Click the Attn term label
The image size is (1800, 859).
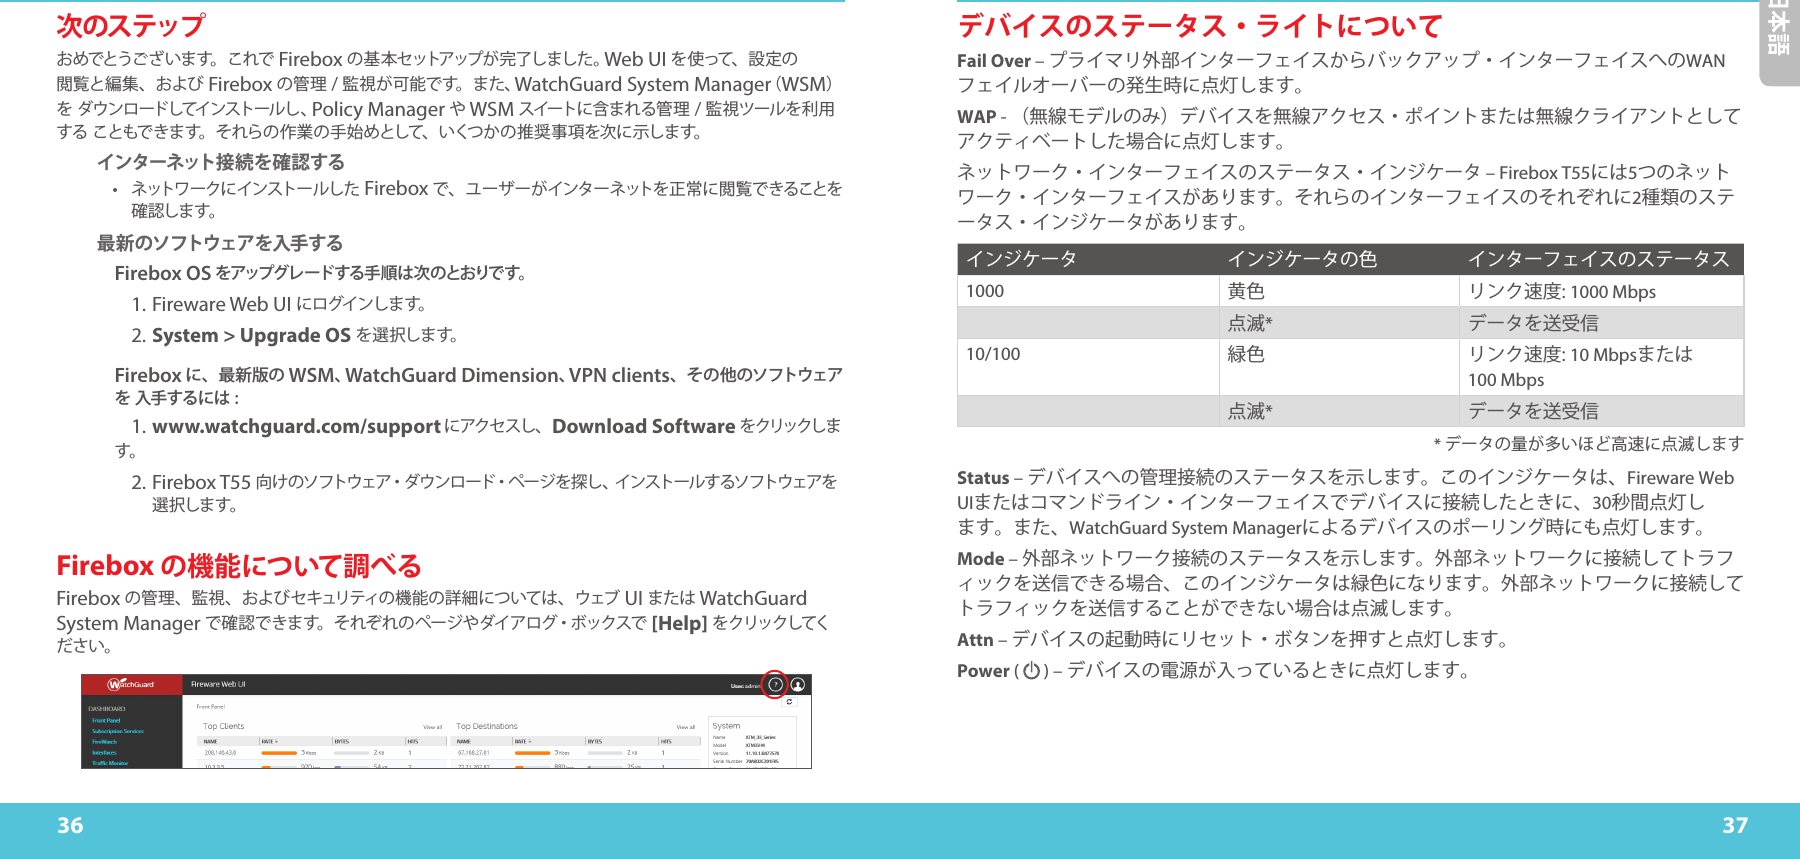coord(975,640)
